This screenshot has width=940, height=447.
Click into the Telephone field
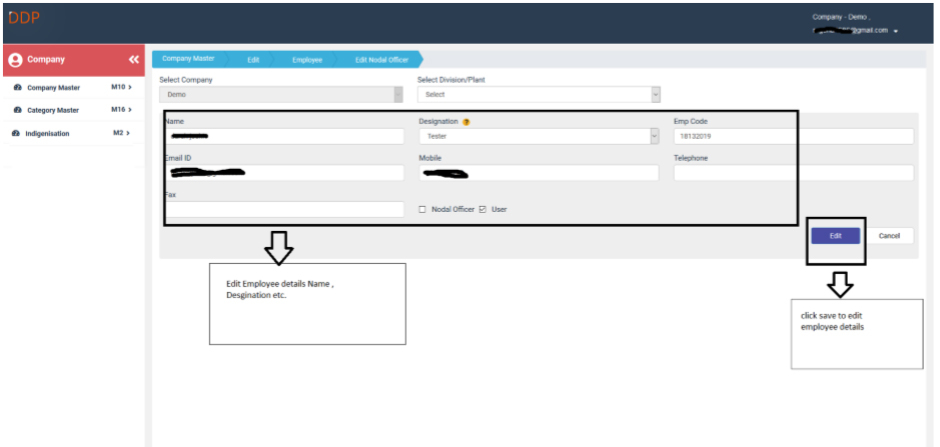tap(793, 173)
